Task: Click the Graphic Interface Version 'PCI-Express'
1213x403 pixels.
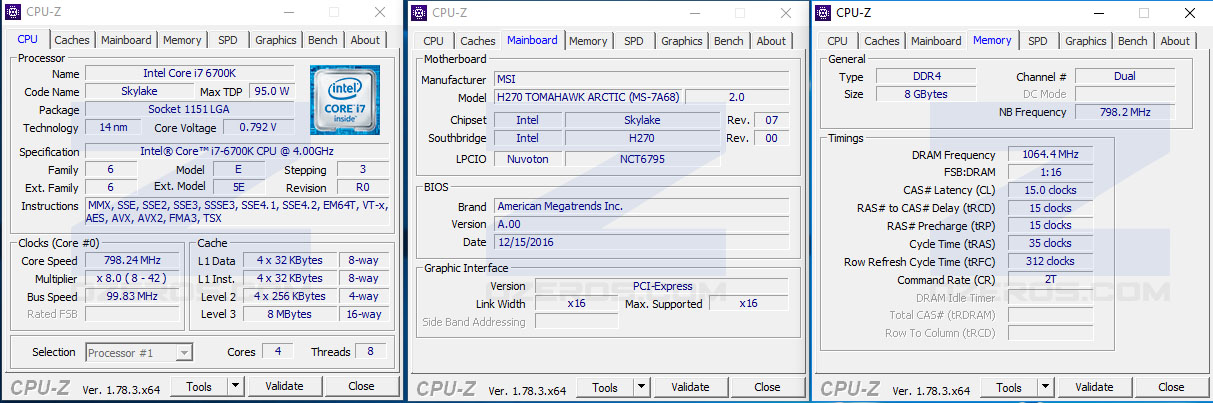Action: click(x=661, y=285)
